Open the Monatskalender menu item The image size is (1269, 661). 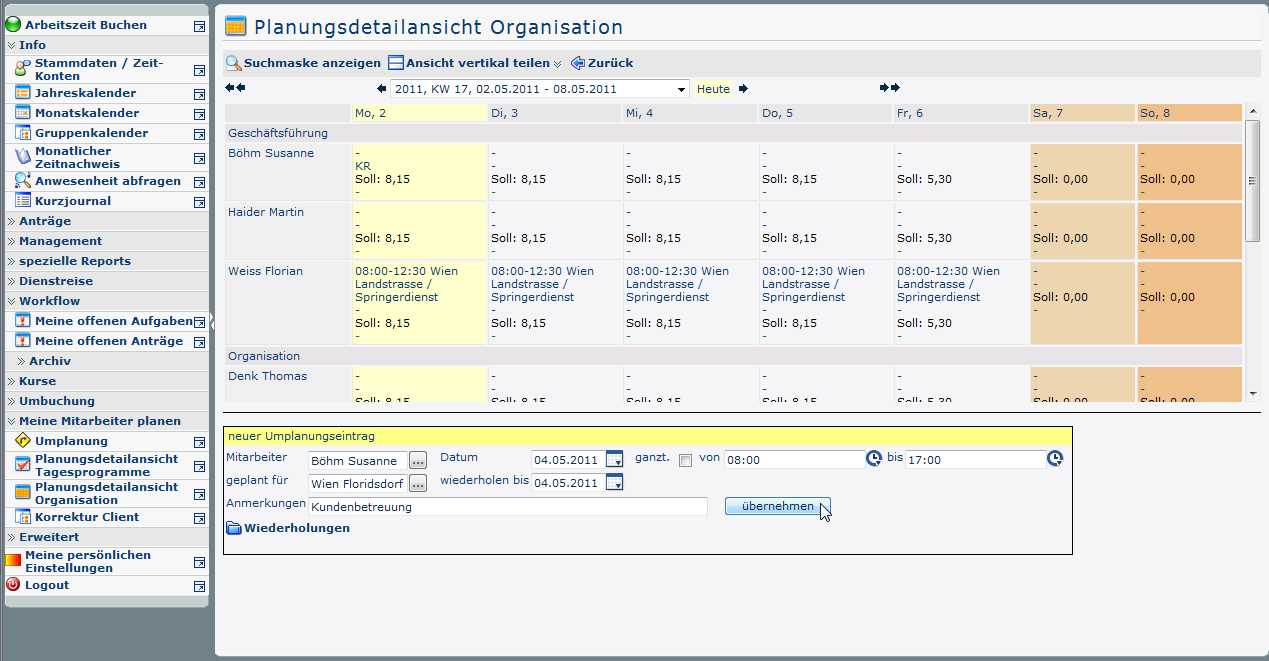(87, 113)
